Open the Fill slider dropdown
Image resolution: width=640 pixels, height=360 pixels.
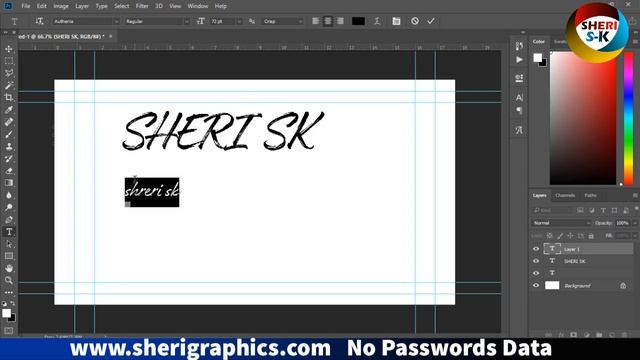pyautogui.click(x=635, y=236)
